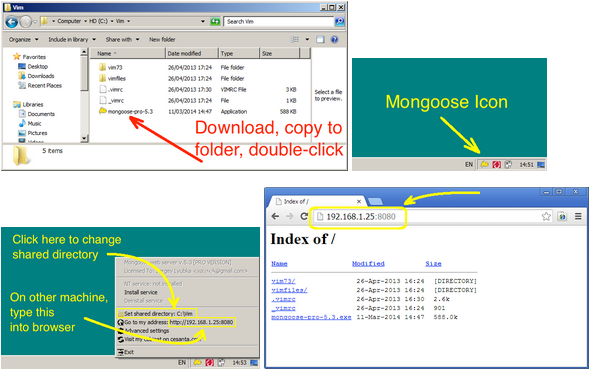Open the browser hamburger menu icon
590x370 pixels.
click(x=578, y=216)
